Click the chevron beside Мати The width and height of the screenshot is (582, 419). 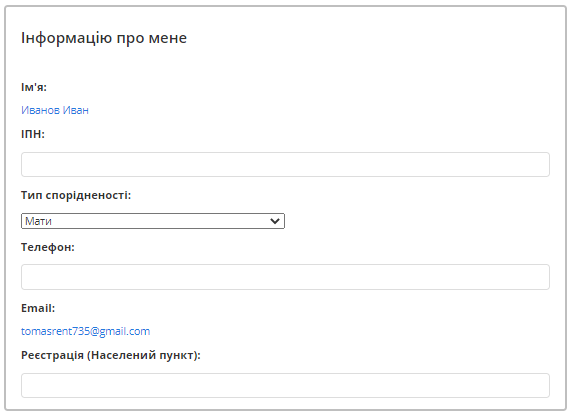coord(275,221)
